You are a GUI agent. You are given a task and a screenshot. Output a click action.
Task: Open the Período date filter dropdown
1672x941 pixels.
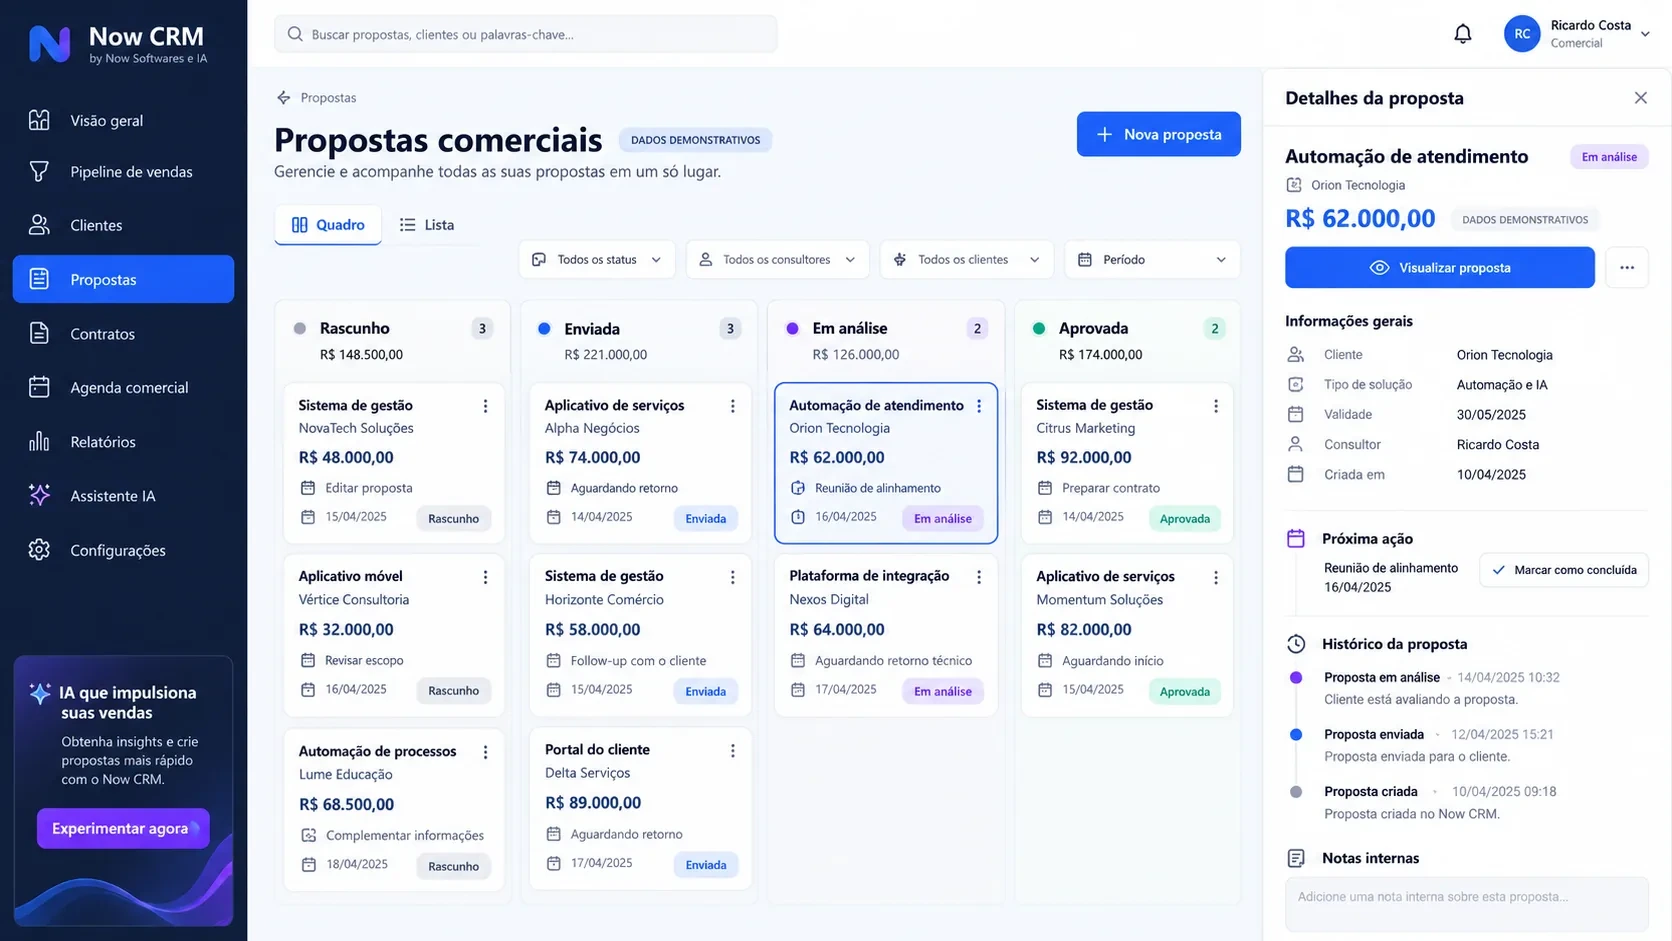click(1152, 259)
